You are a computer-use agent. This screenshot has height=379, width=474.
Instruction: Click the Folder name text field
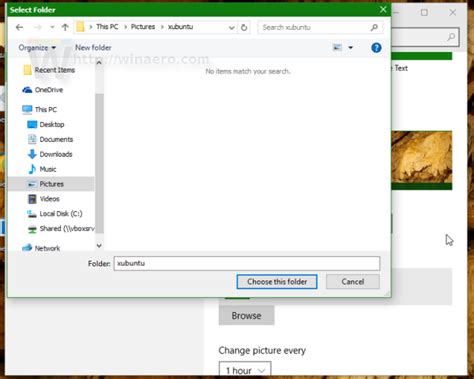(247, 263)
